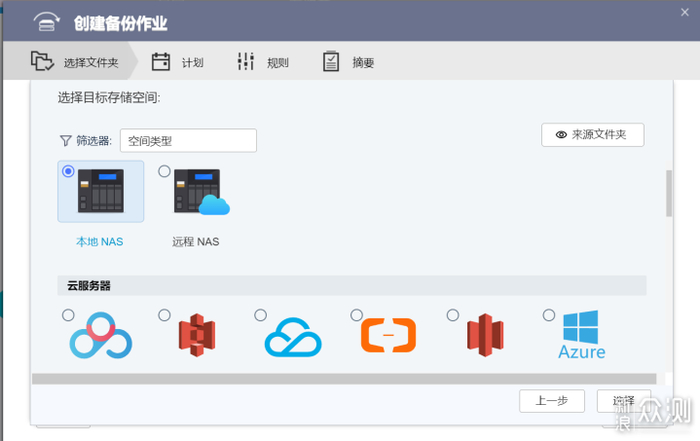This screenshot has width=700, height=441.
Task: Choose the Tencent Cloud radio button
Action: [260, 315]
